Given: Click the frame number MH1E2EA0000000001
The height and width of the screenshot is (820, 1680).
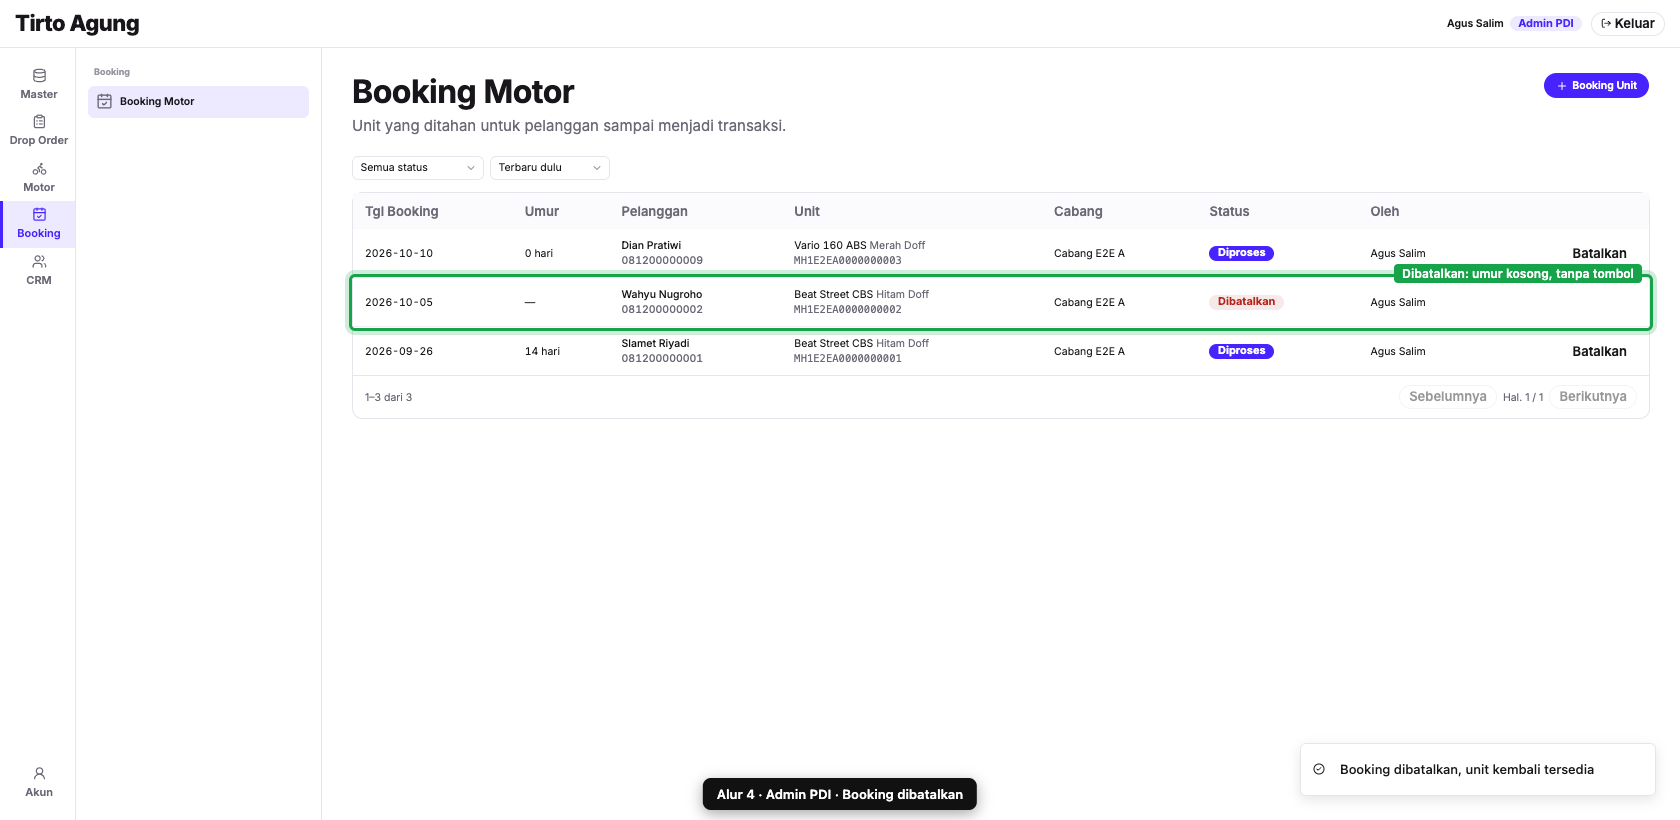Looking at the screenshot, I should [x=848, y=359].
